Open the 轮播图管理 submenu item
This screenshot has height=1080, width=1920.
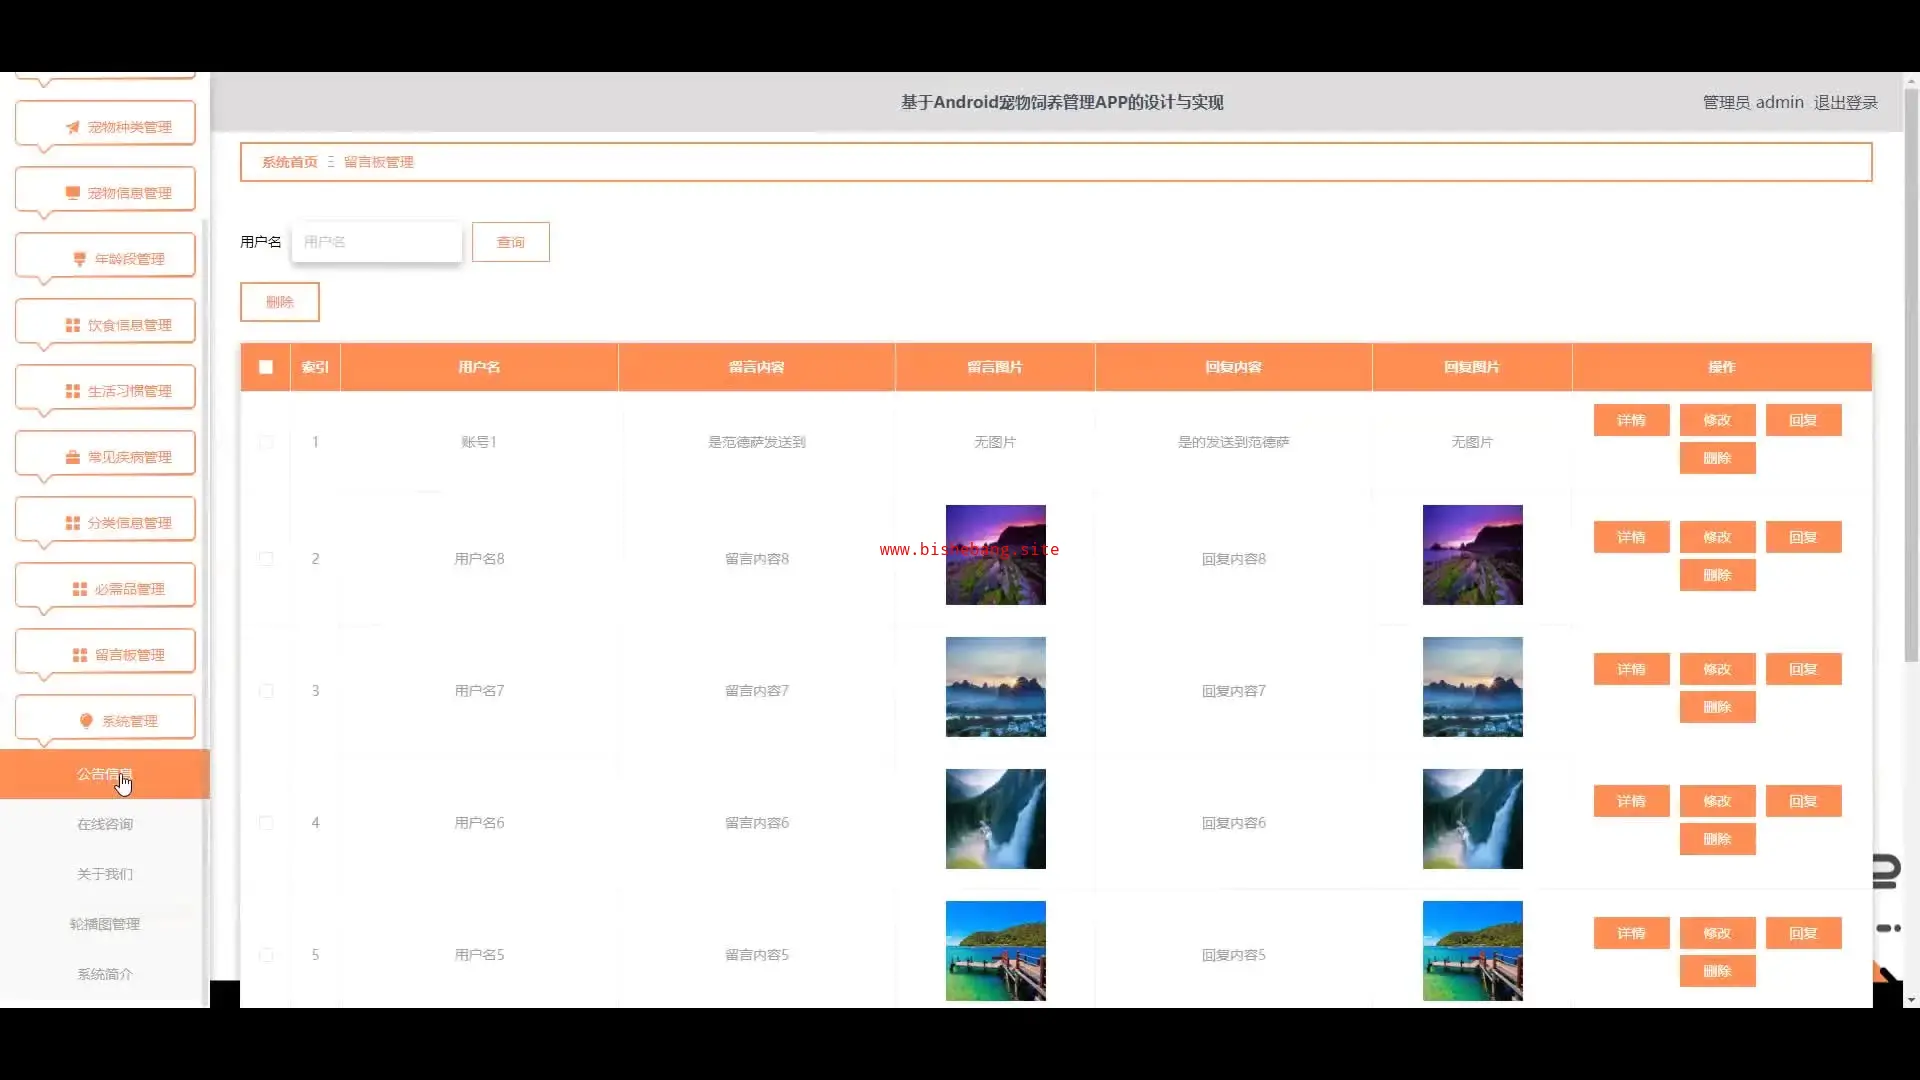click(105, 924)
